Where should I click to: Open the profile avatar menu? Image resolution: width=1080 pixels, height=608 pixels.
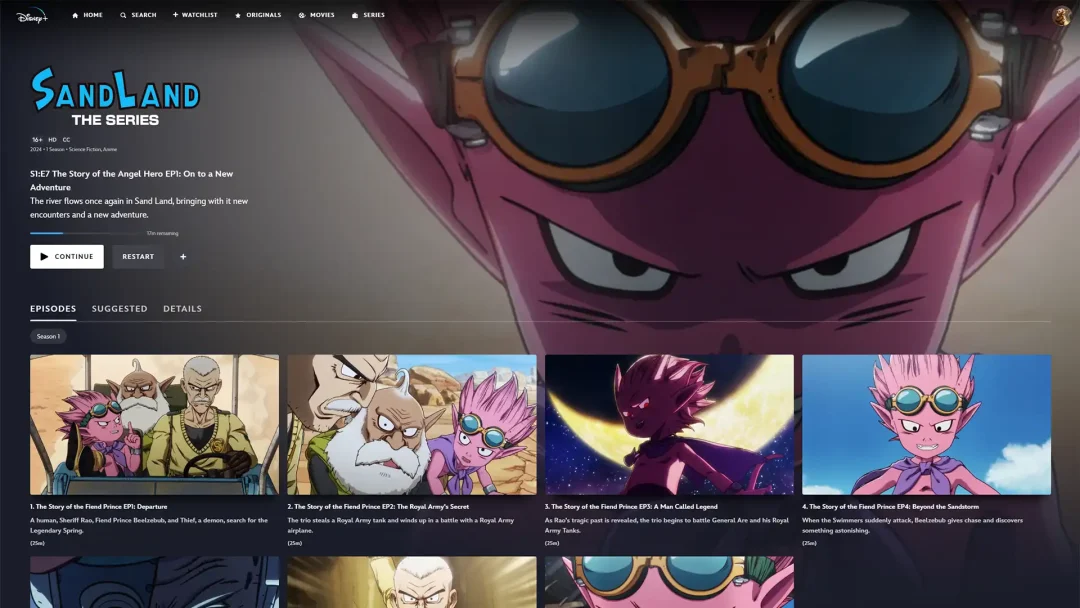[x=1061, y=15]
